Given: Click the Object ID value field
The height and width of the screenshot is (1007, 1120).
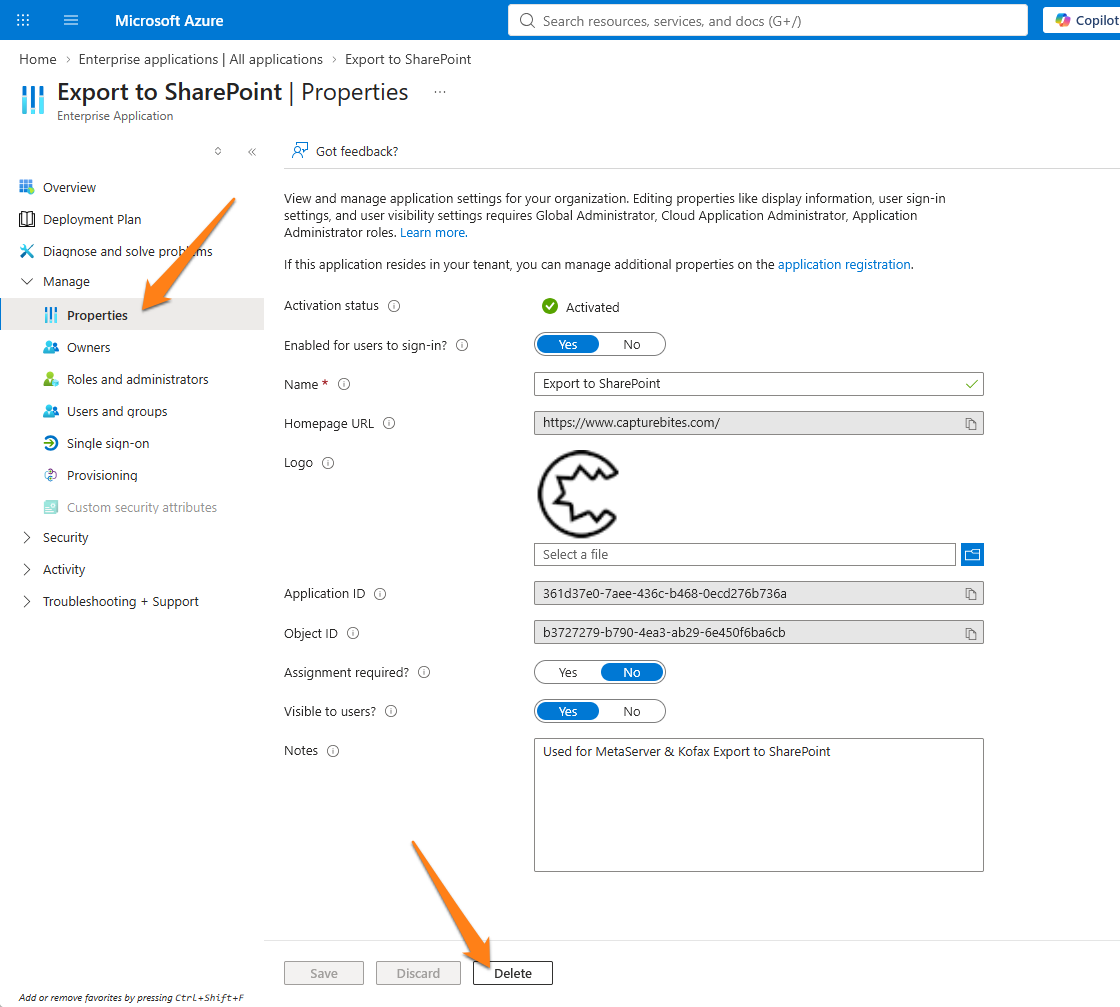Looking at the screenshot, I should (759, 632).
